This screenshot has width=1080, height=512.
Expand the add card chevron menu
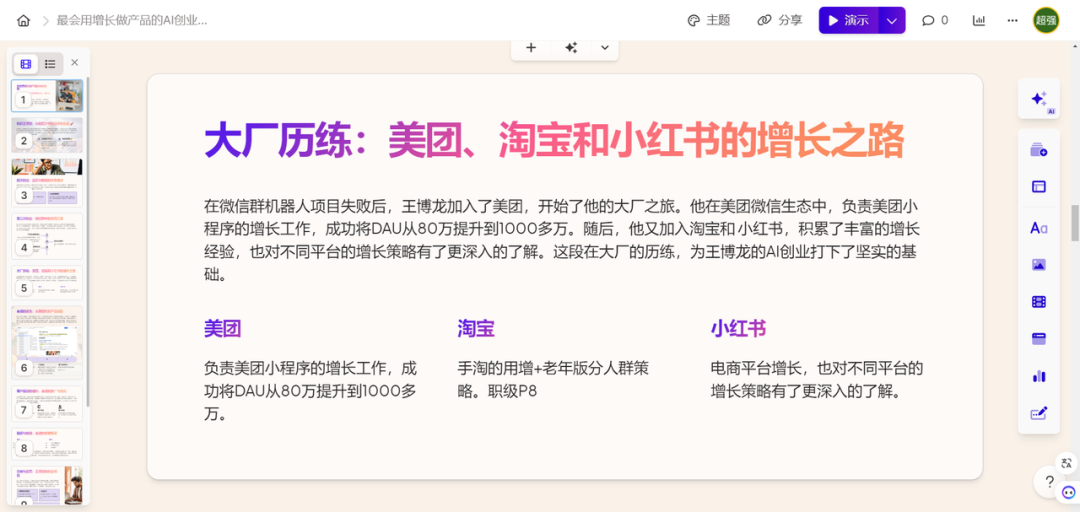coord(605,48)
